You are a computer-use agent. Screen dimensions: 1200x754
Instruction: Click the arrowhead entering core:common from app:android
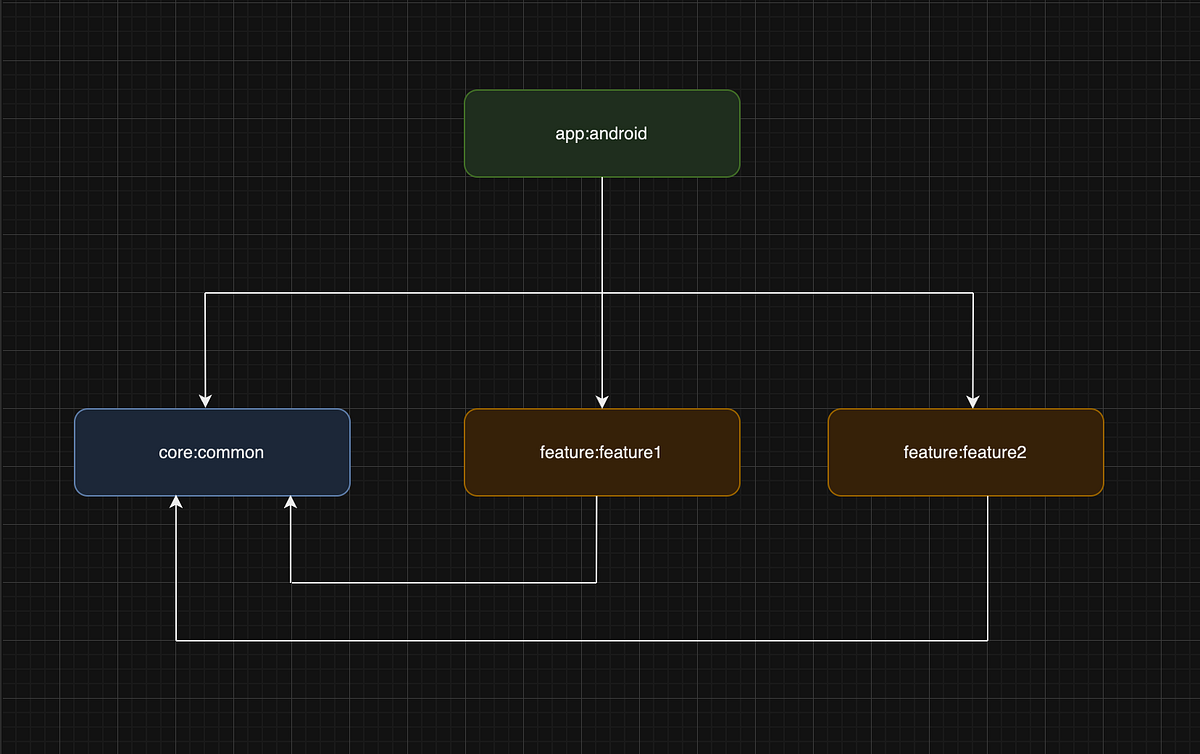tap(205, 403)
